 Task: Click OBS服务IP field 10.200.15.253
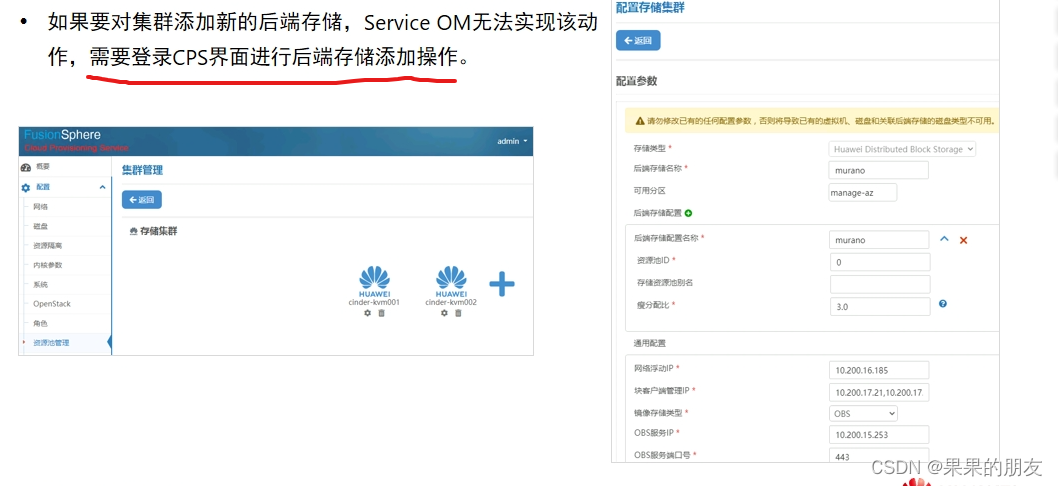[879, 434]
